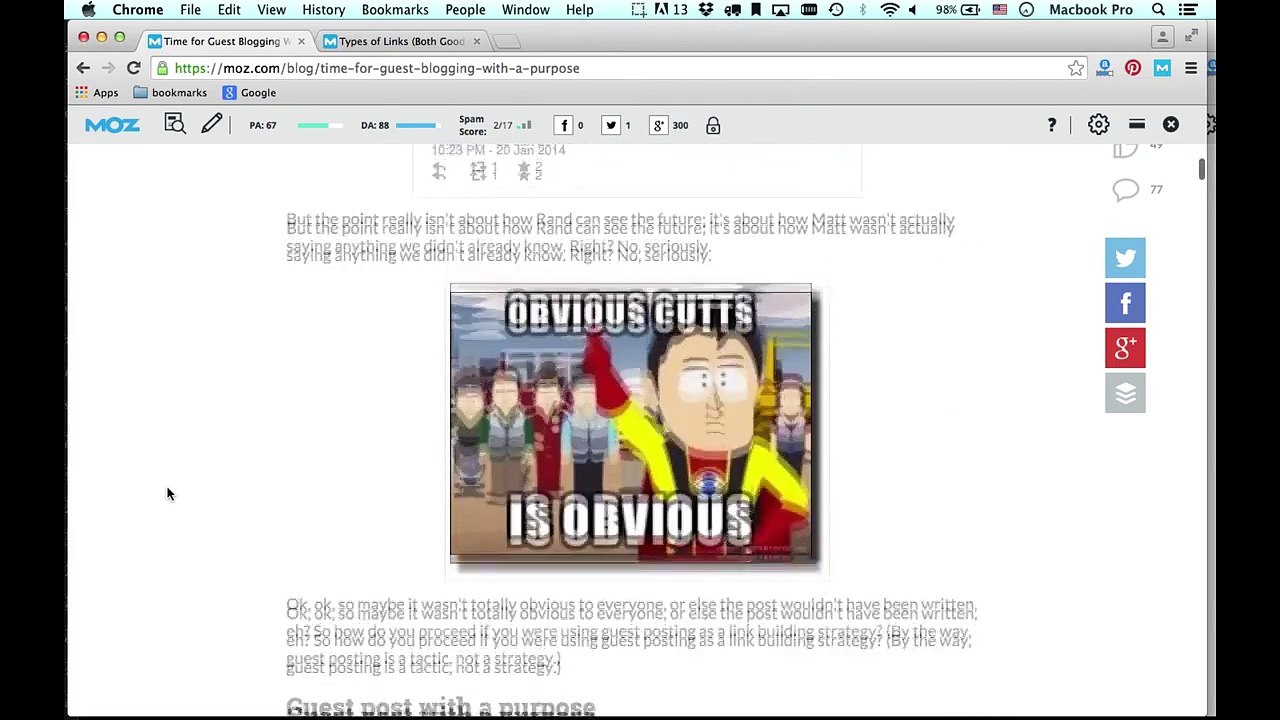Open the Dropbox menu bar icon

(x=706, y=10)
